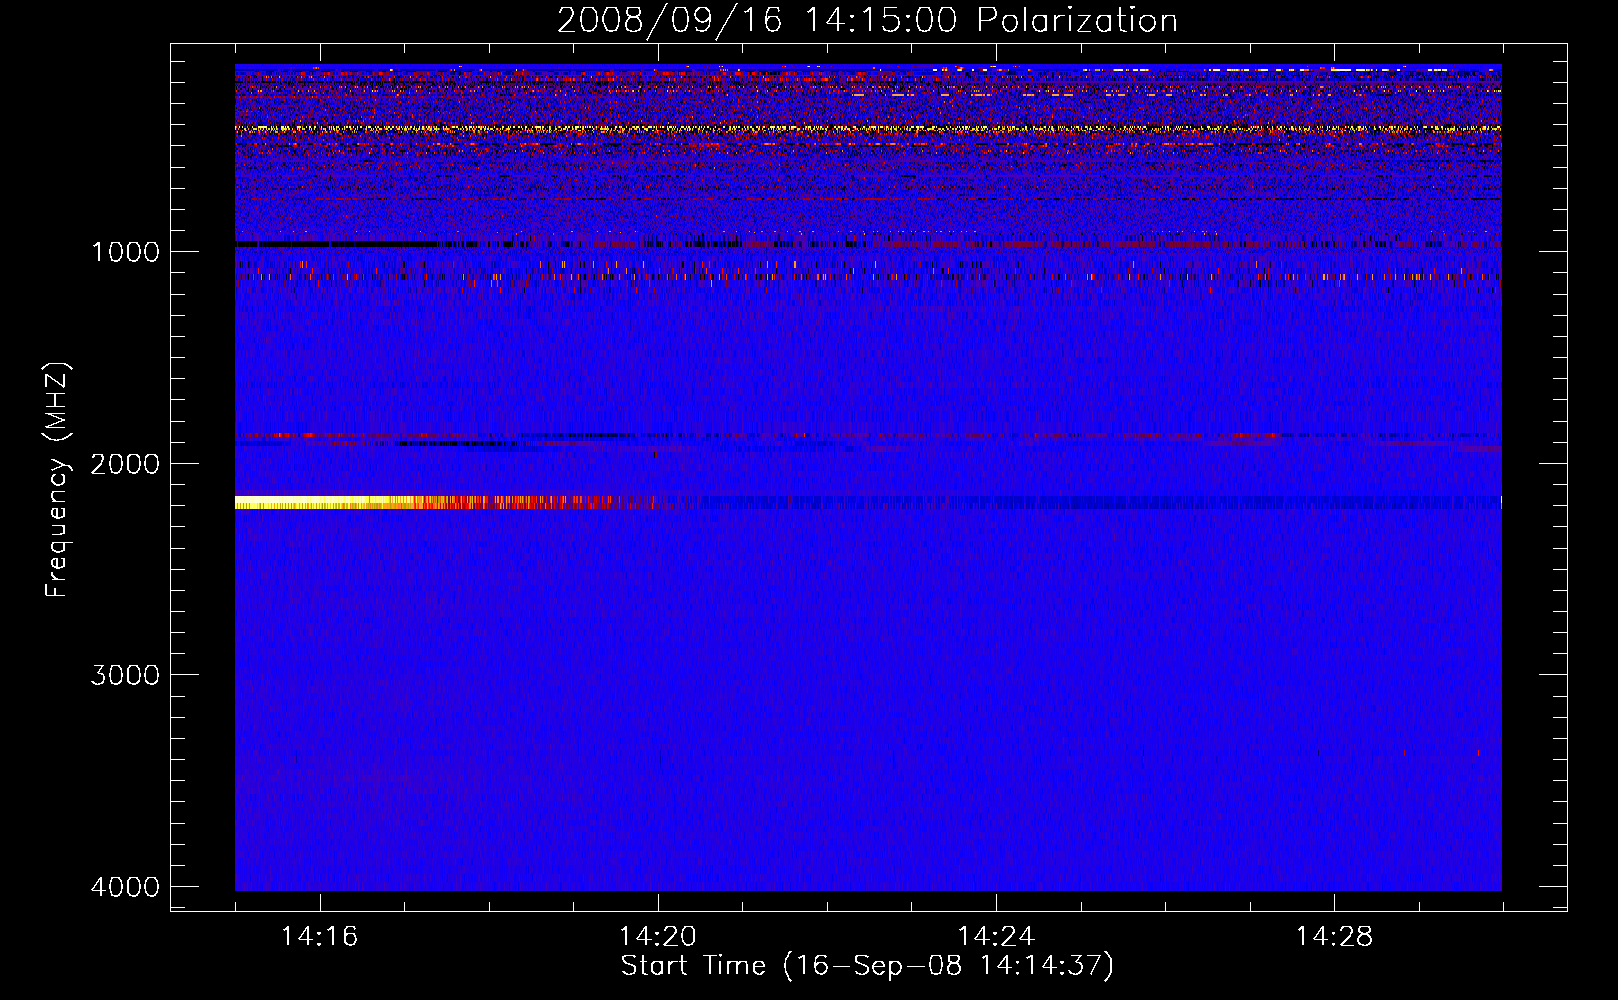Click the 14:24 time tick label
Viewport: 1618px width, 1000px height.
pos(996,937)
